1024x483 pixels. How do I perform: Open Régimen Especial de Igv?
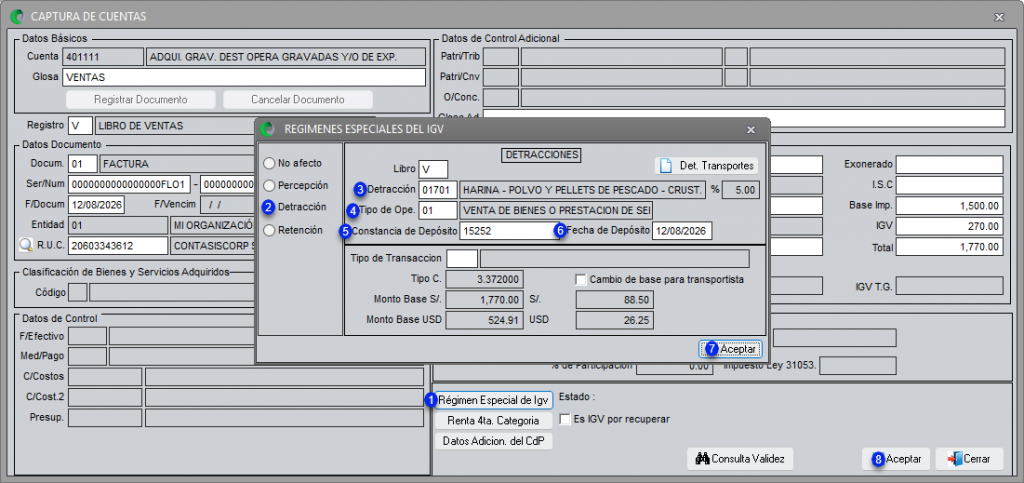point(494,399)
